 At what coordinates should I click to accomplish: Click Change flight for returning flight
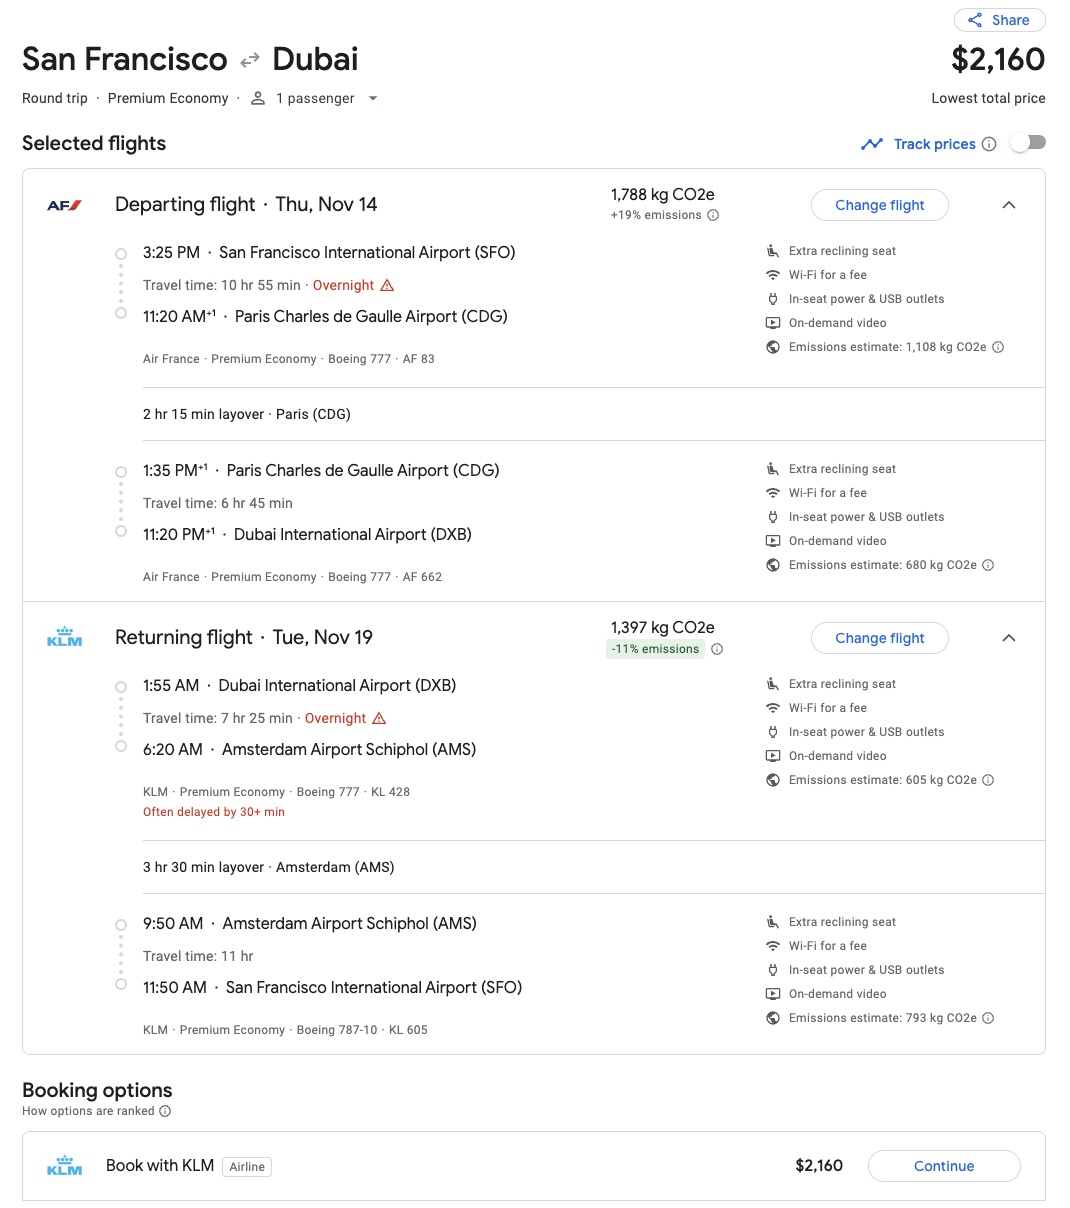(x=879, y=638)
